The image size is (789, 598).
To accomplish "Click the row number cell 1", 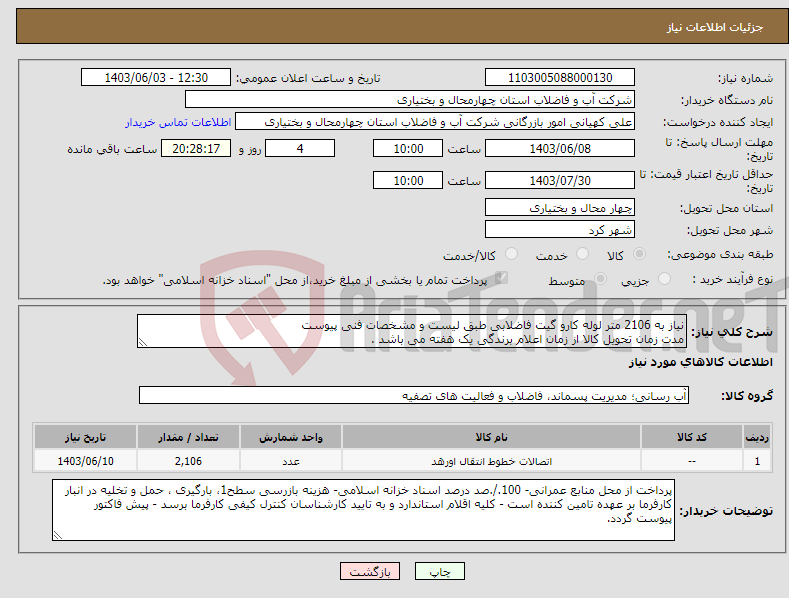I will click(x=757, y=461).
